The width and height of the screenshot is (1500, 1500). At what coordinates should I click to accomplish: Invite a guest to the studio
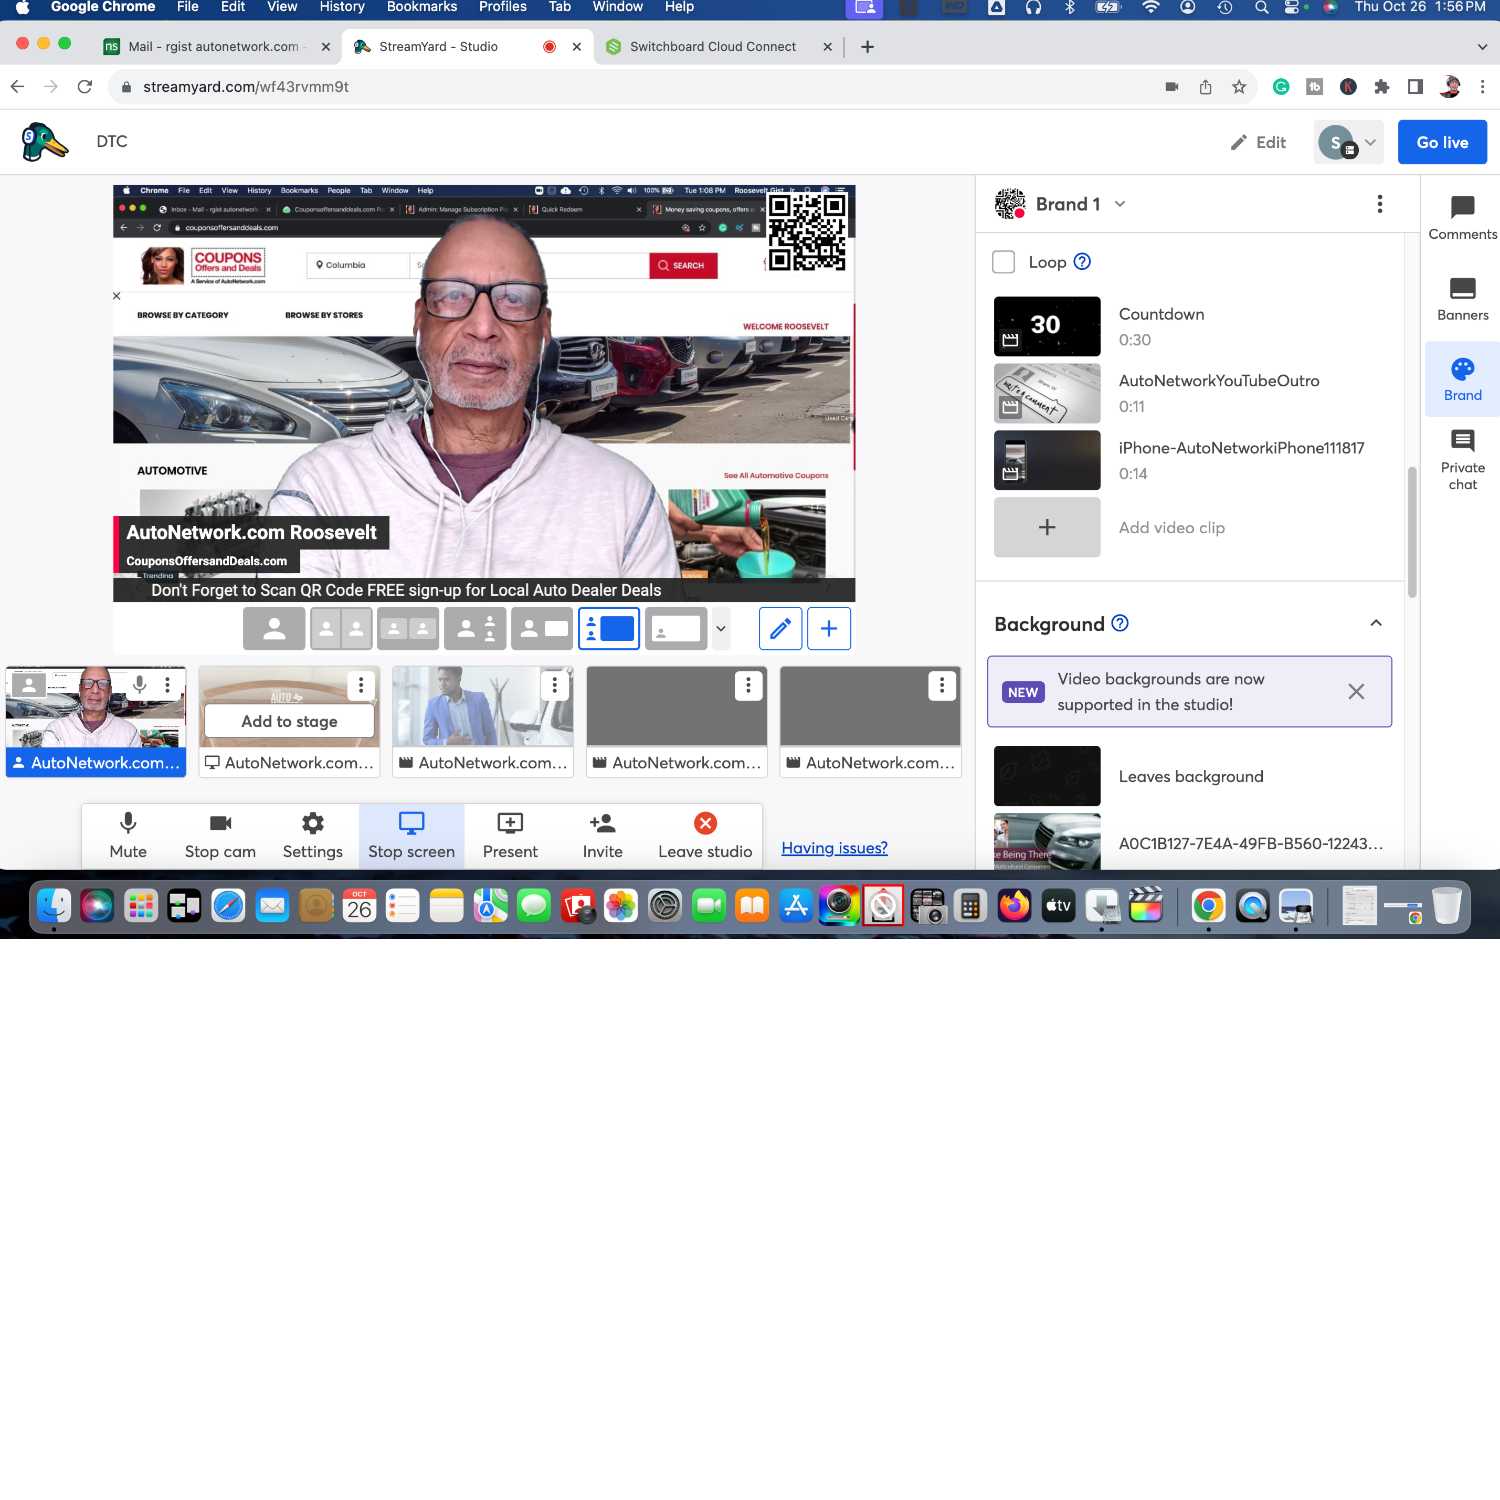click(602, 836)
